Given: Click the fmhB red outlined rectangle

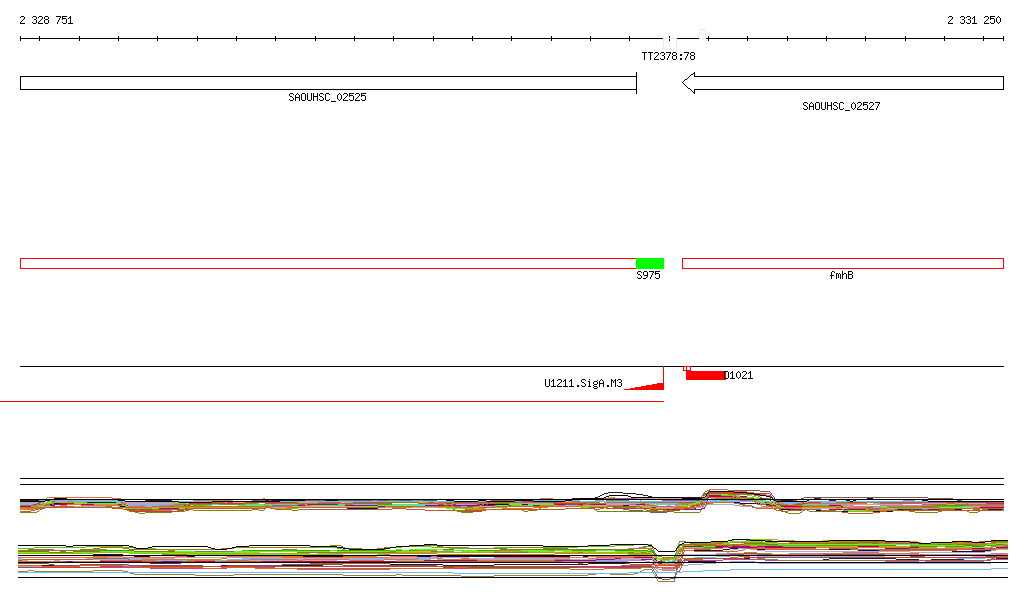Looking at the screenshot, I should [842, 264].
